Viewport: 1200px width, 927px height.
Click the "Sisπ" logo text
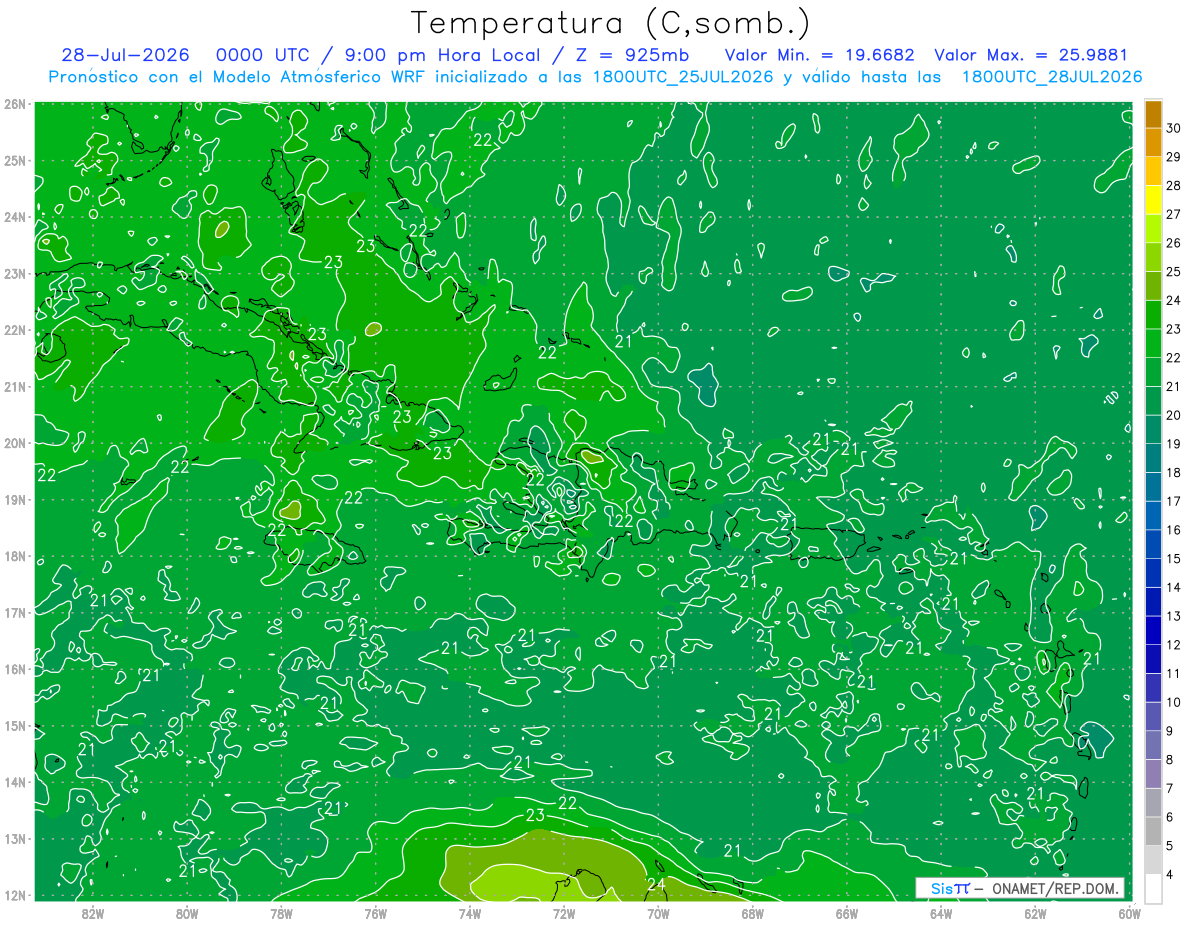pos(950,888)
